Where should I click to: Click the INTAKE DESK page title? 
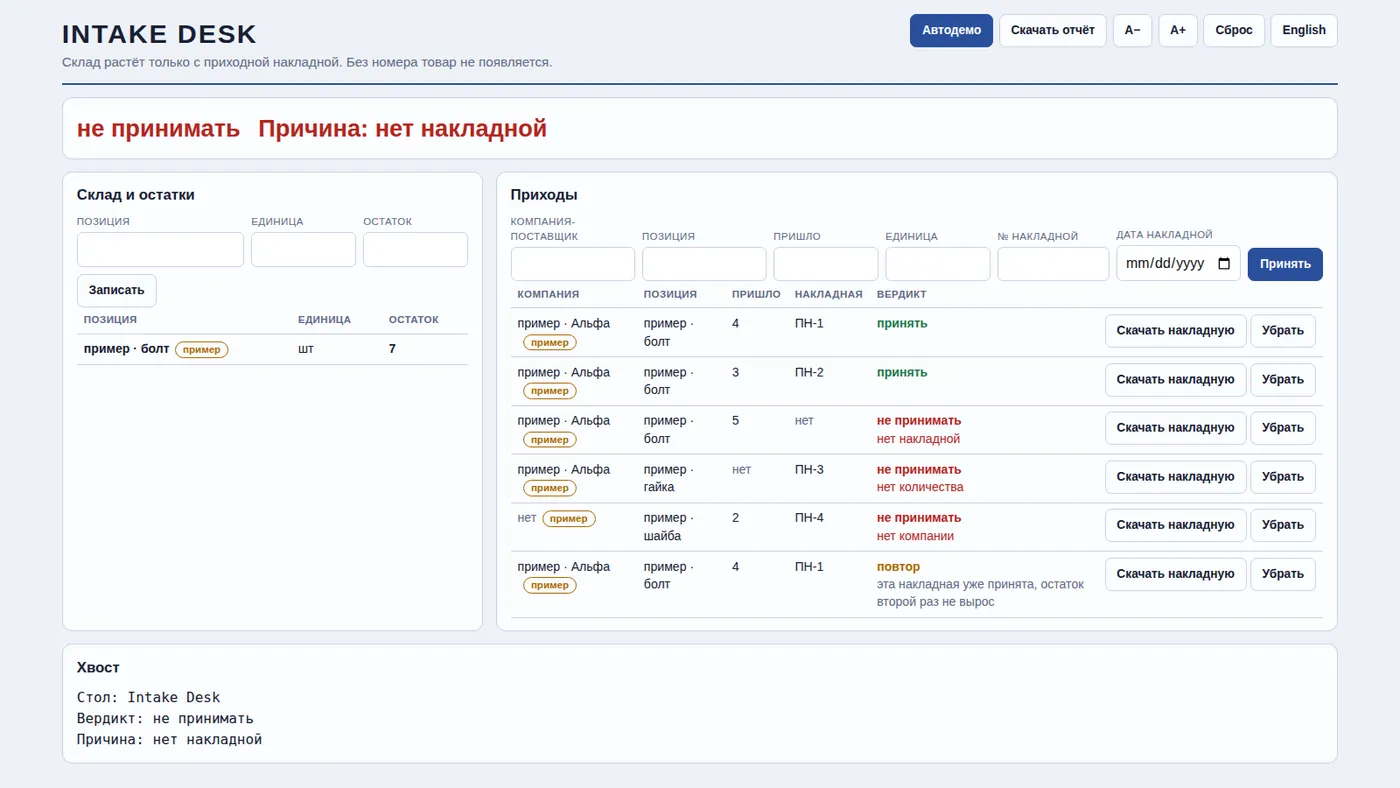click(159, 34)
